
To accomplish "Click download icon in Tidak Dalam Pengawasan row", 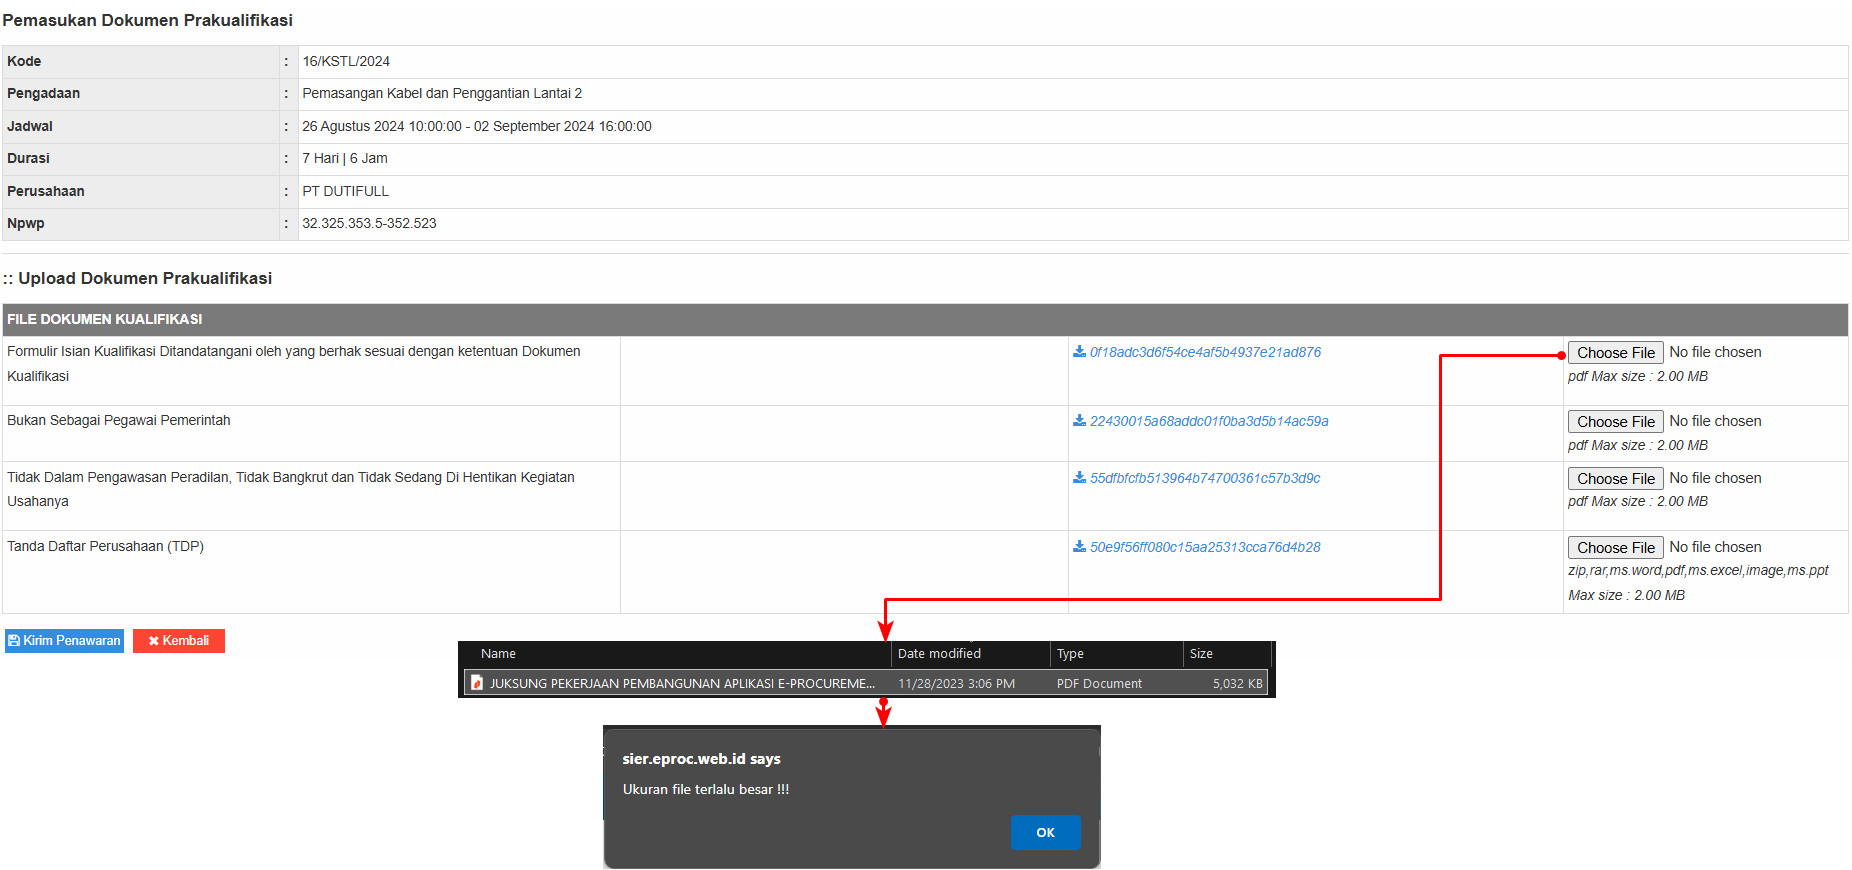I will coord(1079,478).
